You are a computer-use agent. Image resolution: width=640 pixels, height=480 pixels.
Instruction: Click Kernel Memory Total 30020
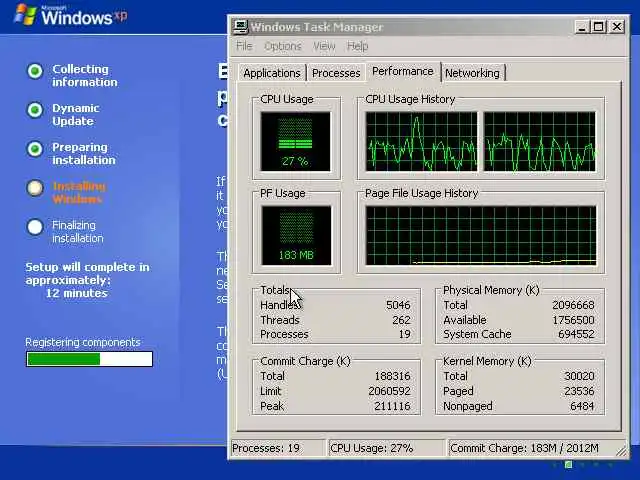tap(579, 376)
